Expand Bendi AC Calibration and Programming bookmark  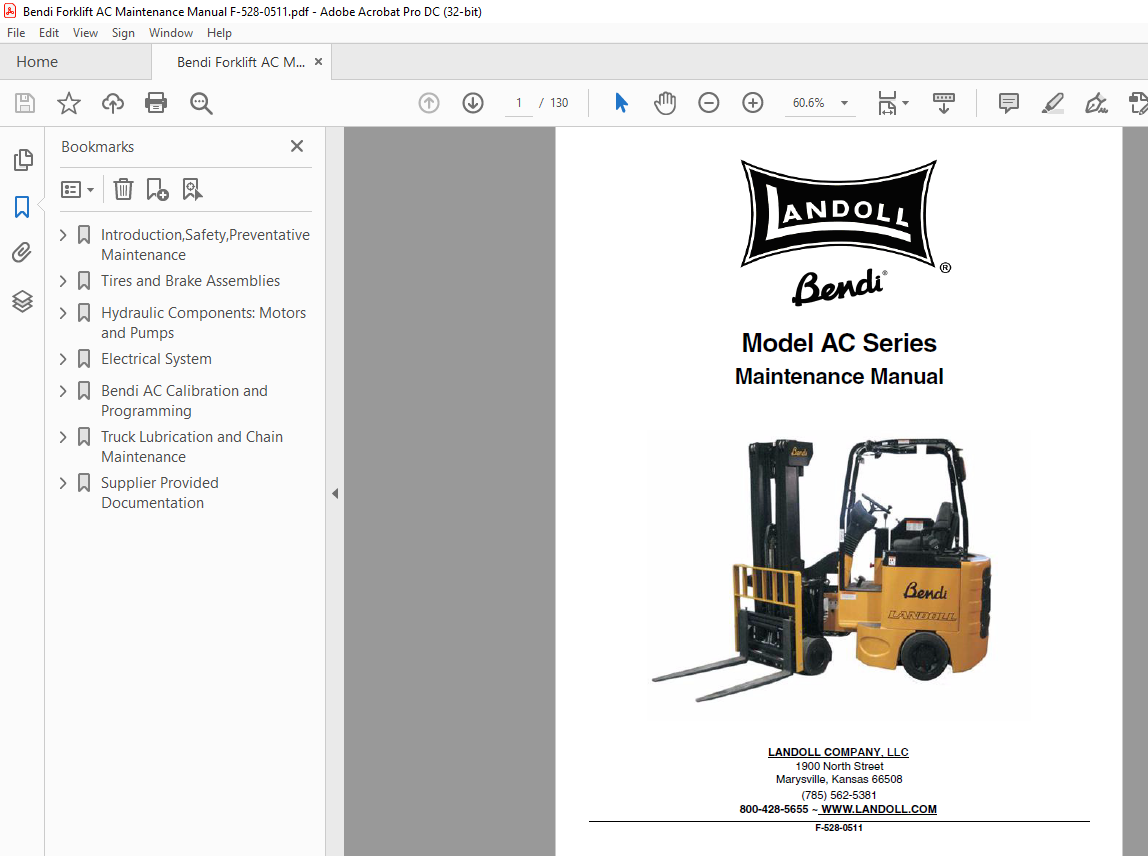63,391
